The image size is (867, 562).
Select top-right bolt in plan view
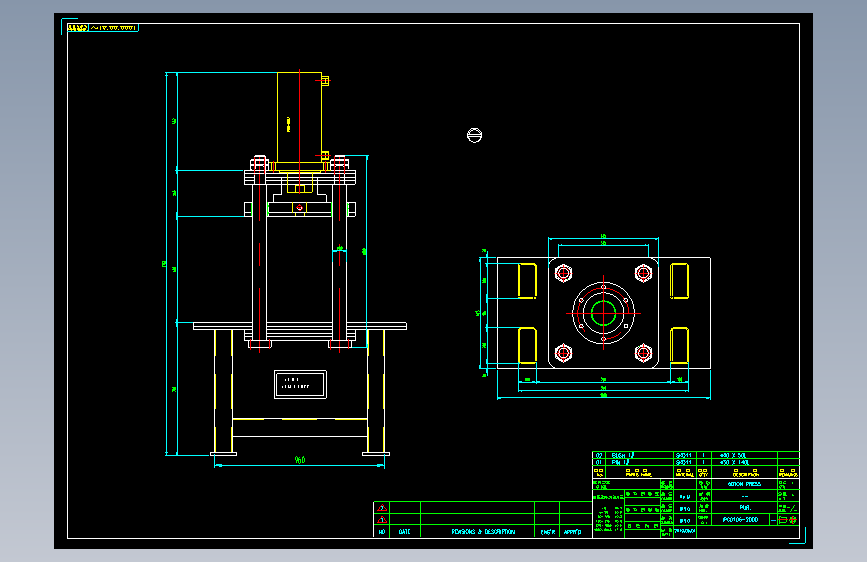(643, 273)
